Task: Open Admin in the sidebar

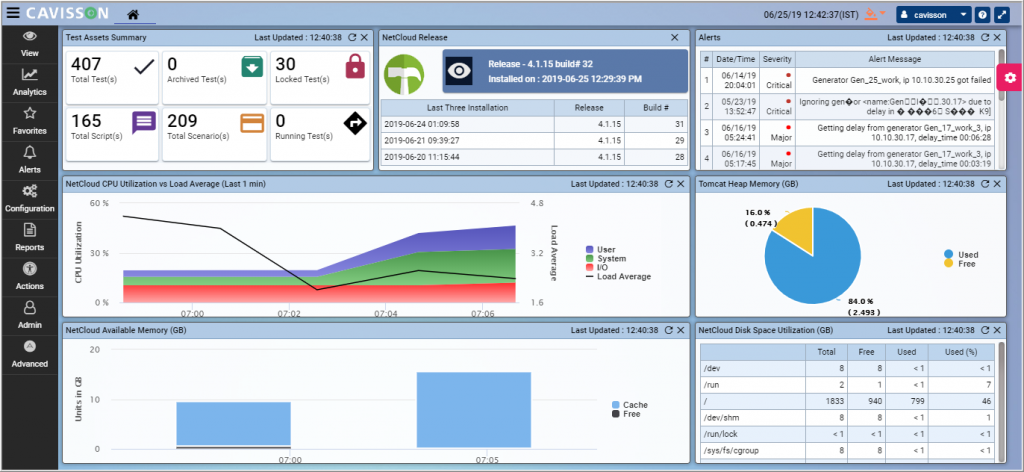Action: [29, 315]
